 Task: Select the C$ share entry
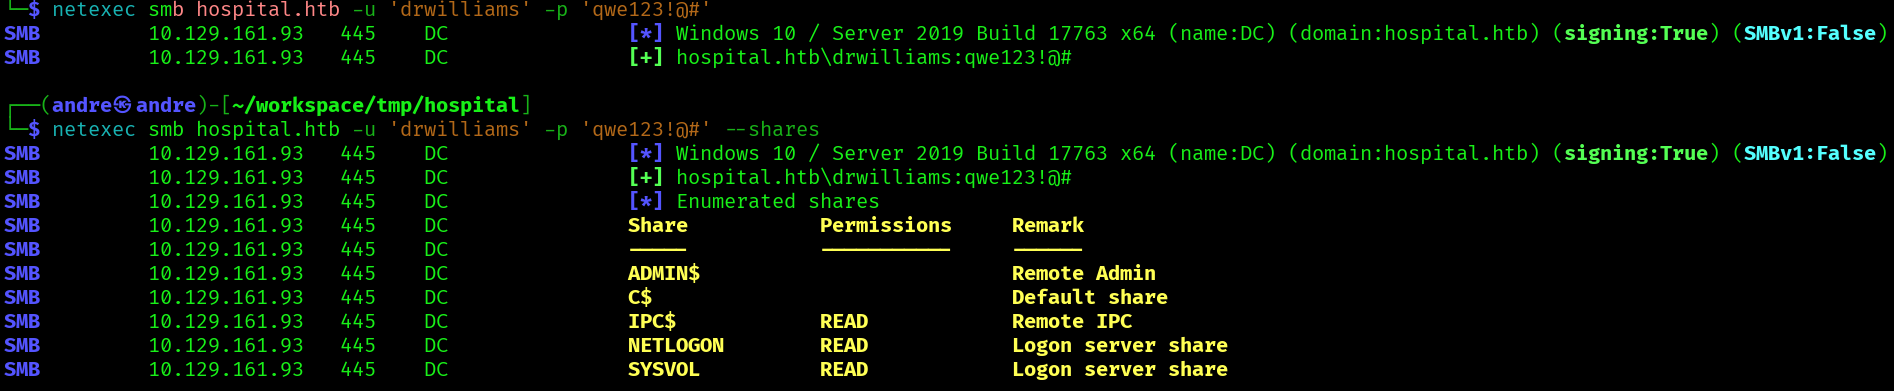640,297
